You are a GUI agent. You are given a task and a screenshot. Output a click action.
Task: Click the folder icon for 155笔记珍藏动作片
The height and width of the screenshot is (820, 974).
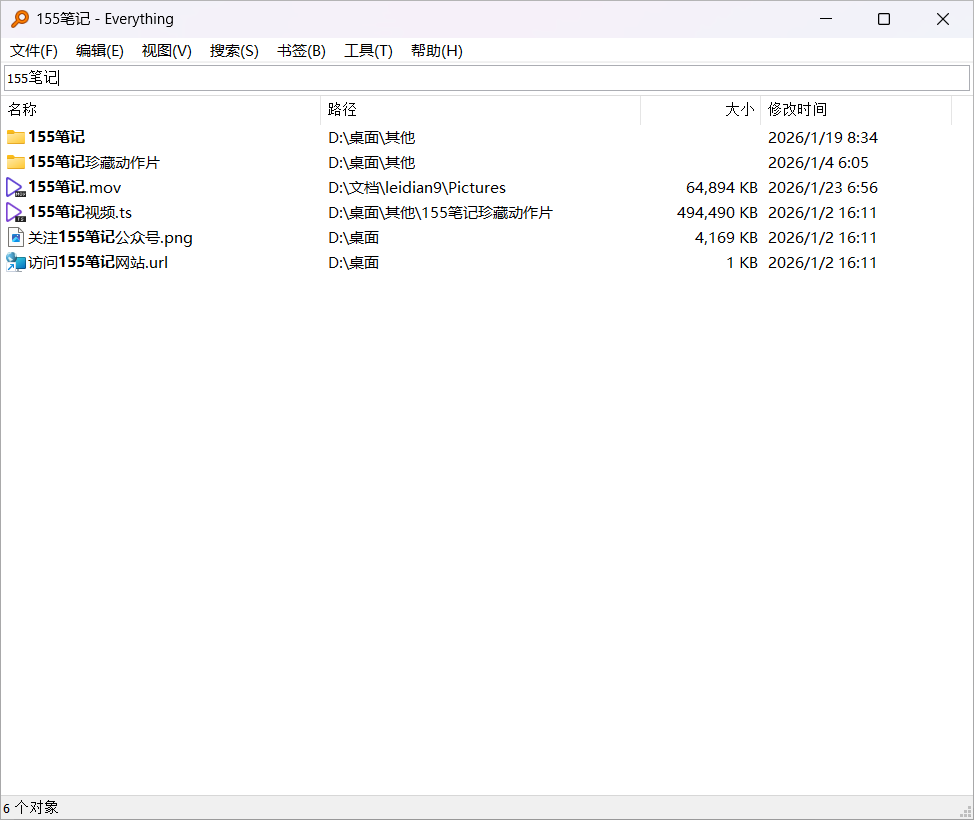point(16,162)
